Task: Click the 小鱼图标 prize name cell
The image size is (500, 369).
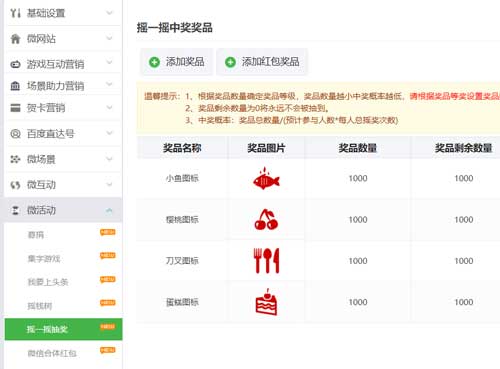Action: pos(182,178)
